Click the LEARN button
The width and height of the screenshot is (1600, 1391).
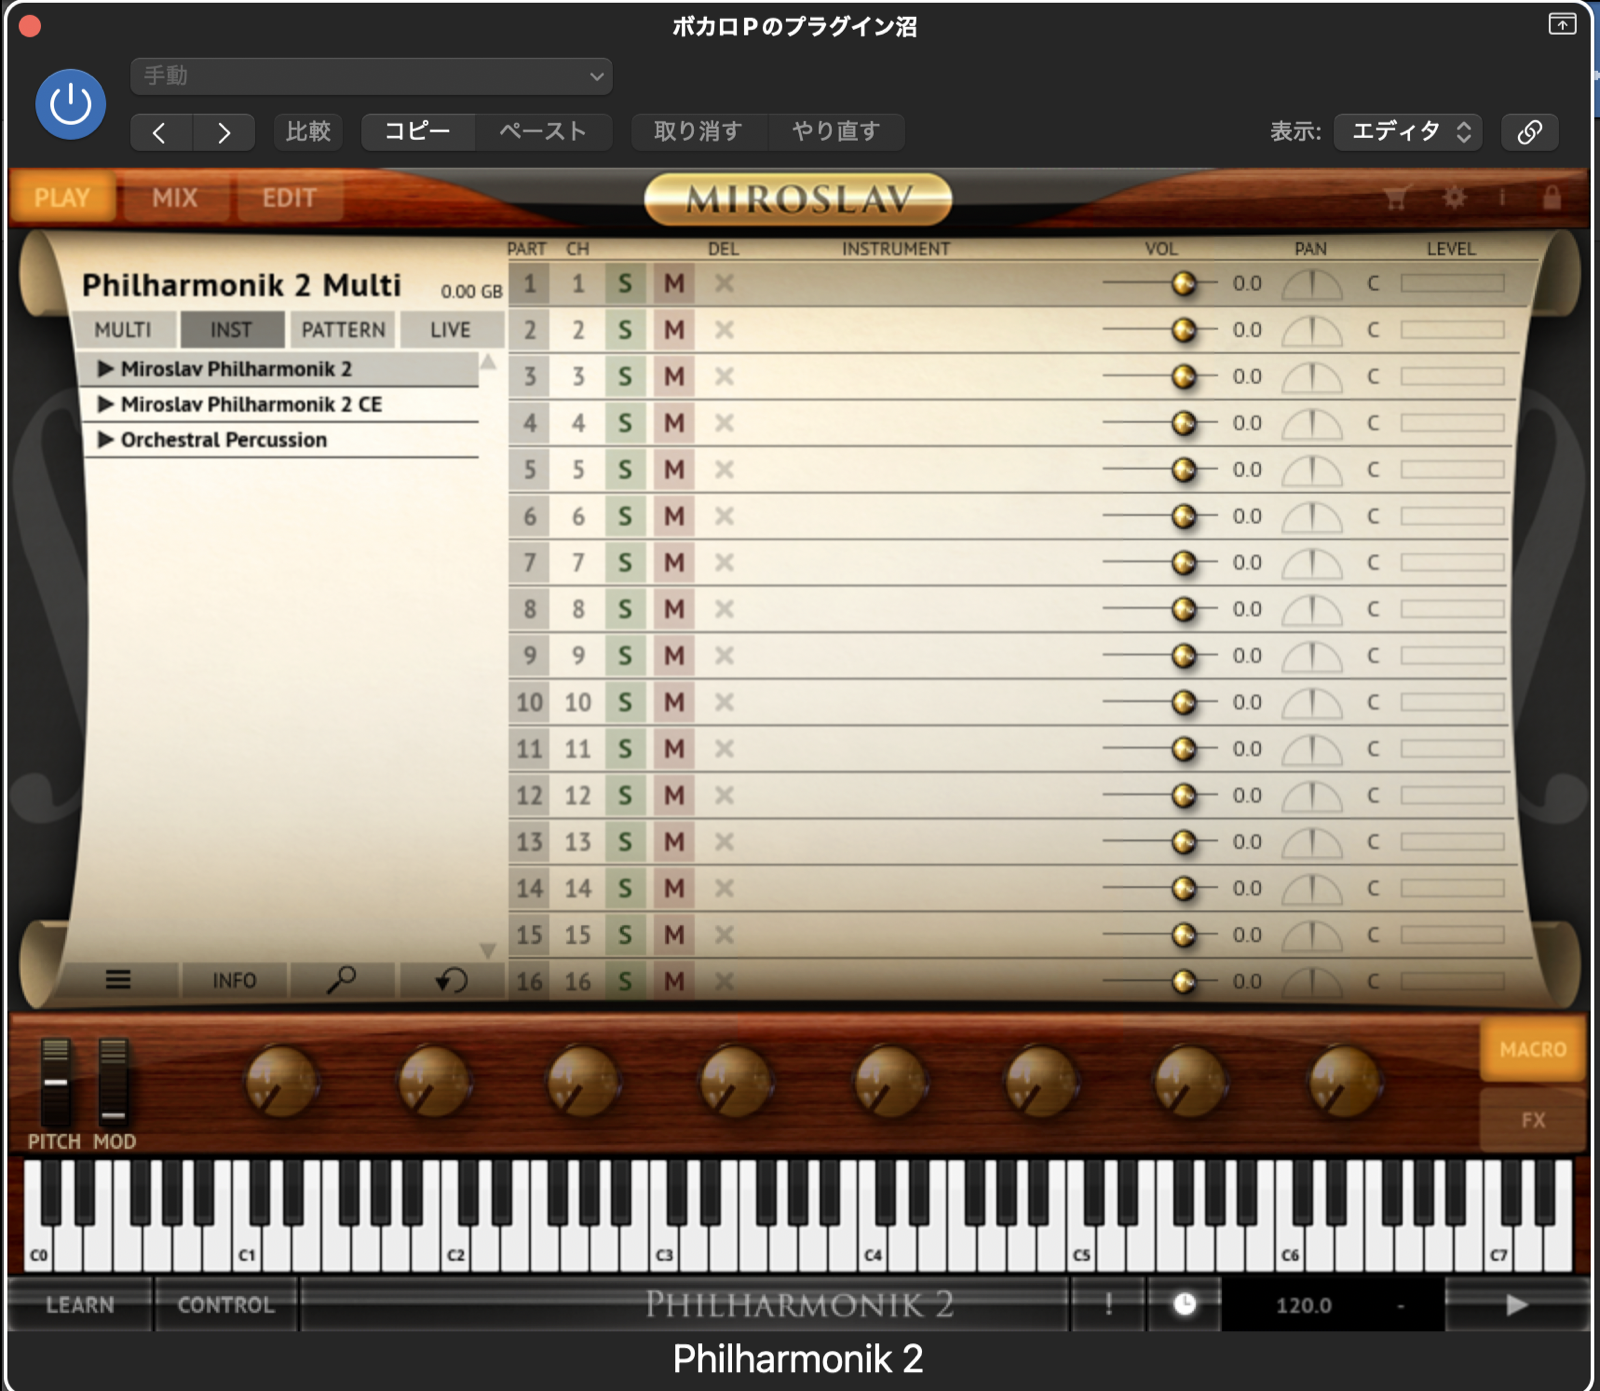[80, 1305]
